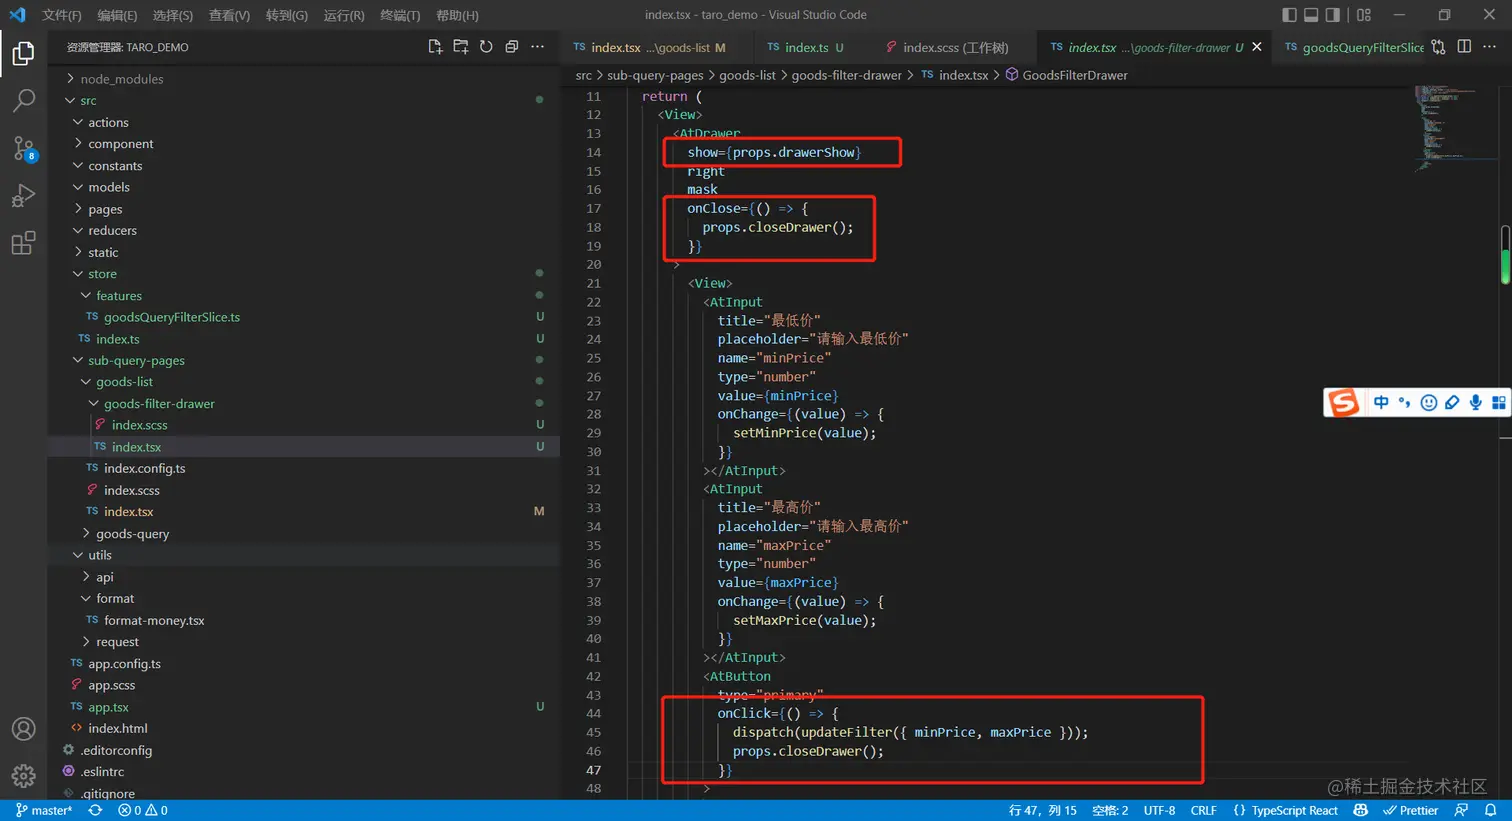Open feedback icon in status bar
This screenshot has width=1512, height=821.
point(1462,810)
